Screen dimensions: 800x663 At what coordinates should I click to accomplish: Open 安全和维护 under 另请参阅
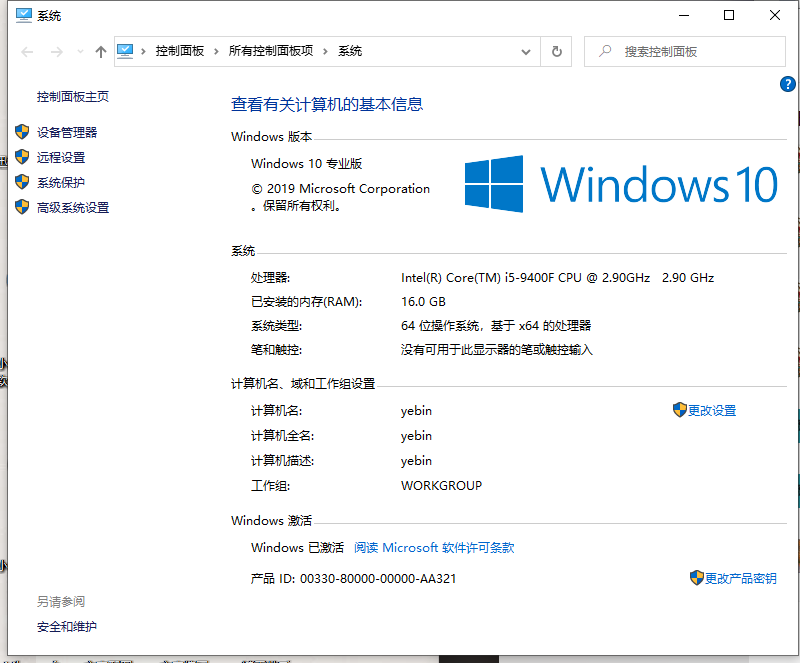(67, 626)
